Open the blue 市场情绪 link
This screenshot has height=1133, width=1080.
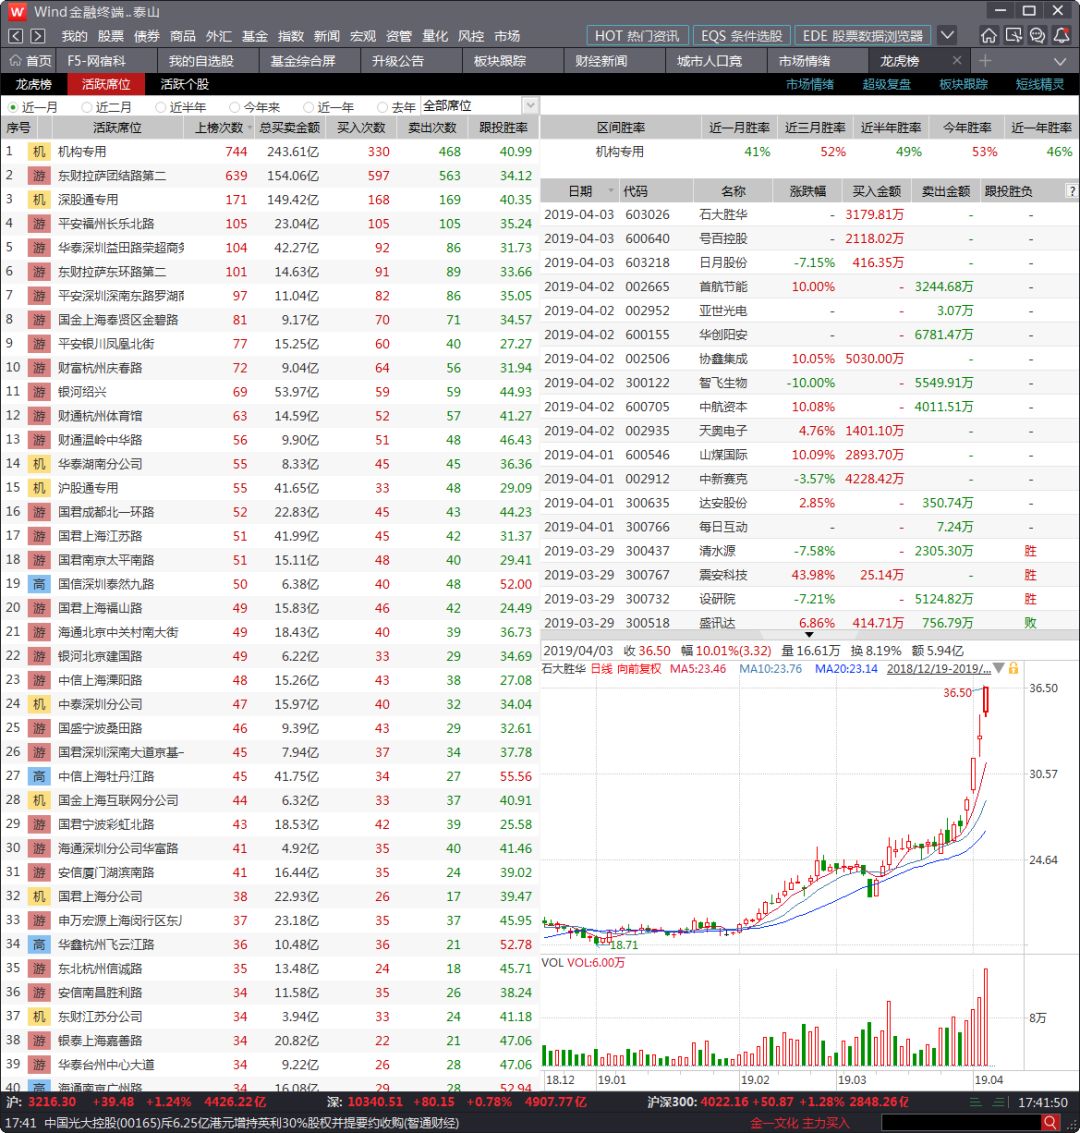pyautogui.click(x=810, y=85)
